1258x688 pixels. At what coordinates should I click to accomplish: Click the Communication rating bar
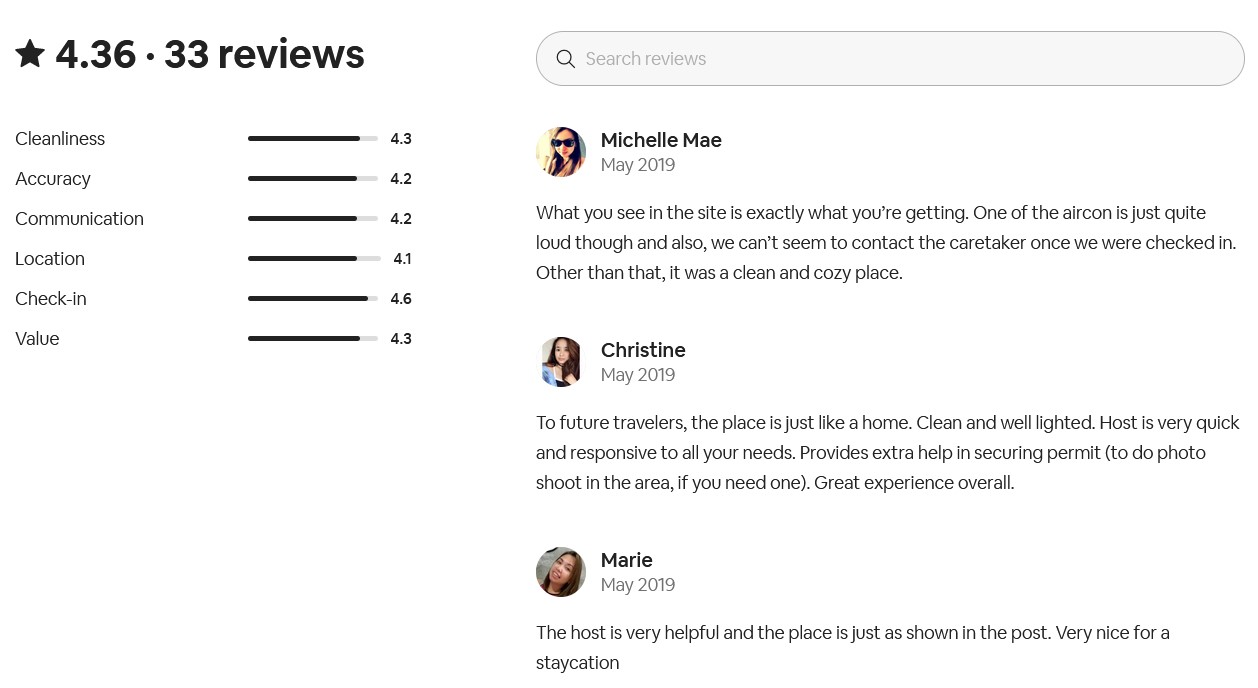[313, 219]
